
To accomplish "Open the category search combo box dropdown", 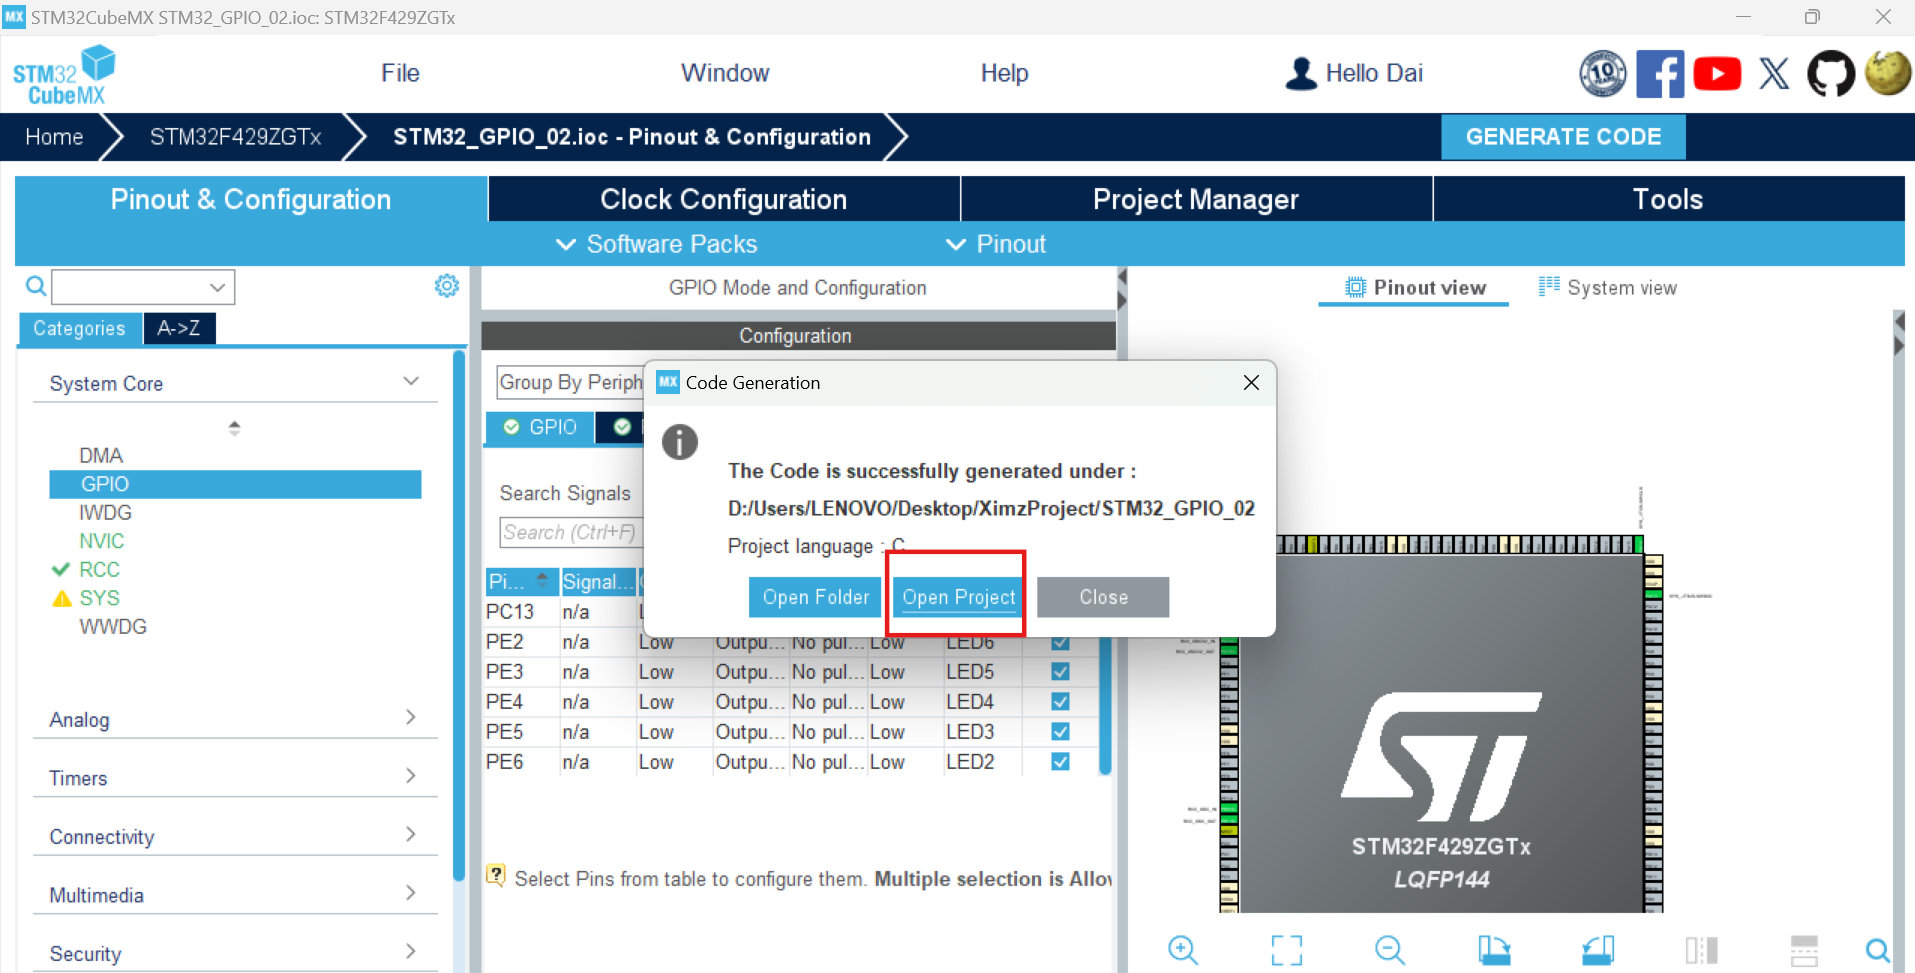I will tap(217, 287).
